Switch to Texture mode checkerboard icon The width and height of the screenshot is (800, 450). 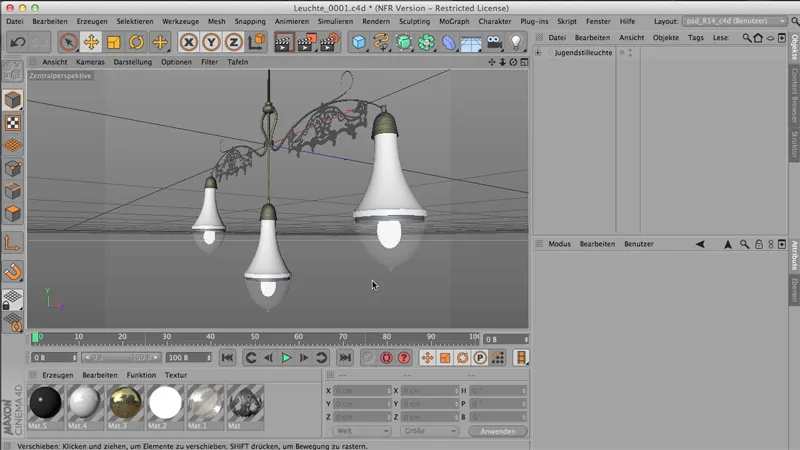[13, 123]
